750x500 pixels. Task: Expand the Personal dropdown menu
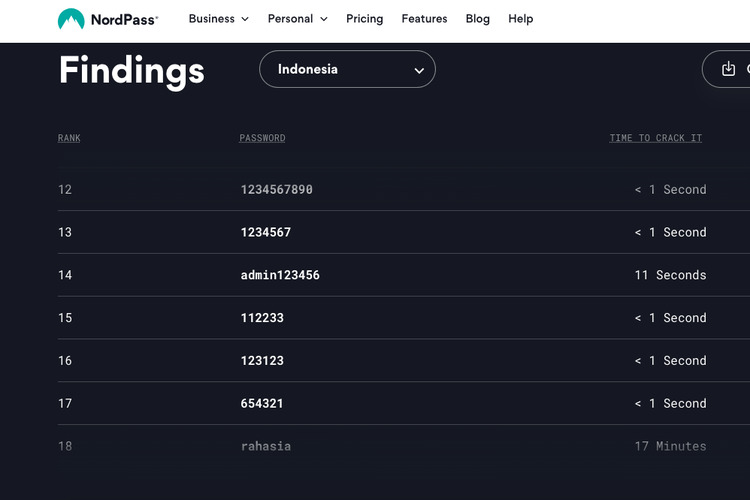(x=297, y=19)
